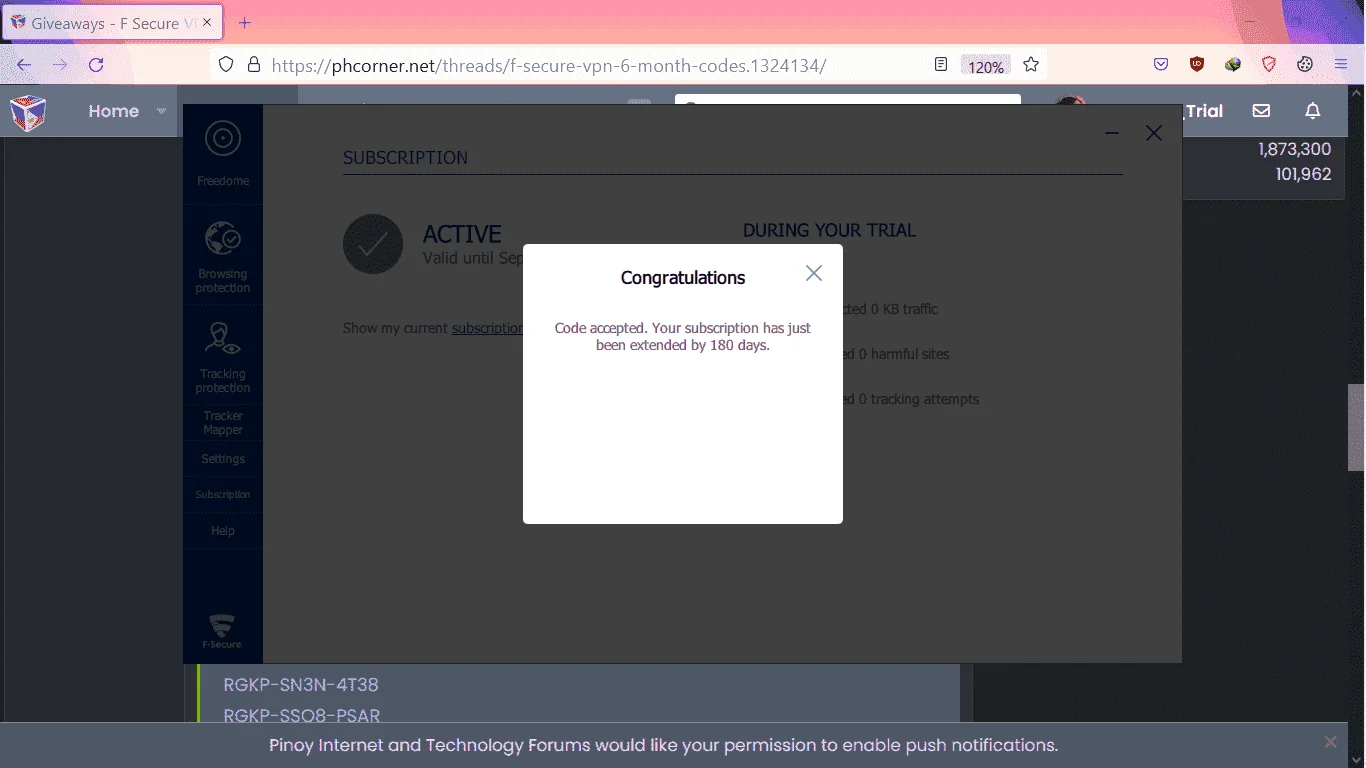The image size is (1366, 768).
Task: Click the subscription link text
Action: pos(487,328)
